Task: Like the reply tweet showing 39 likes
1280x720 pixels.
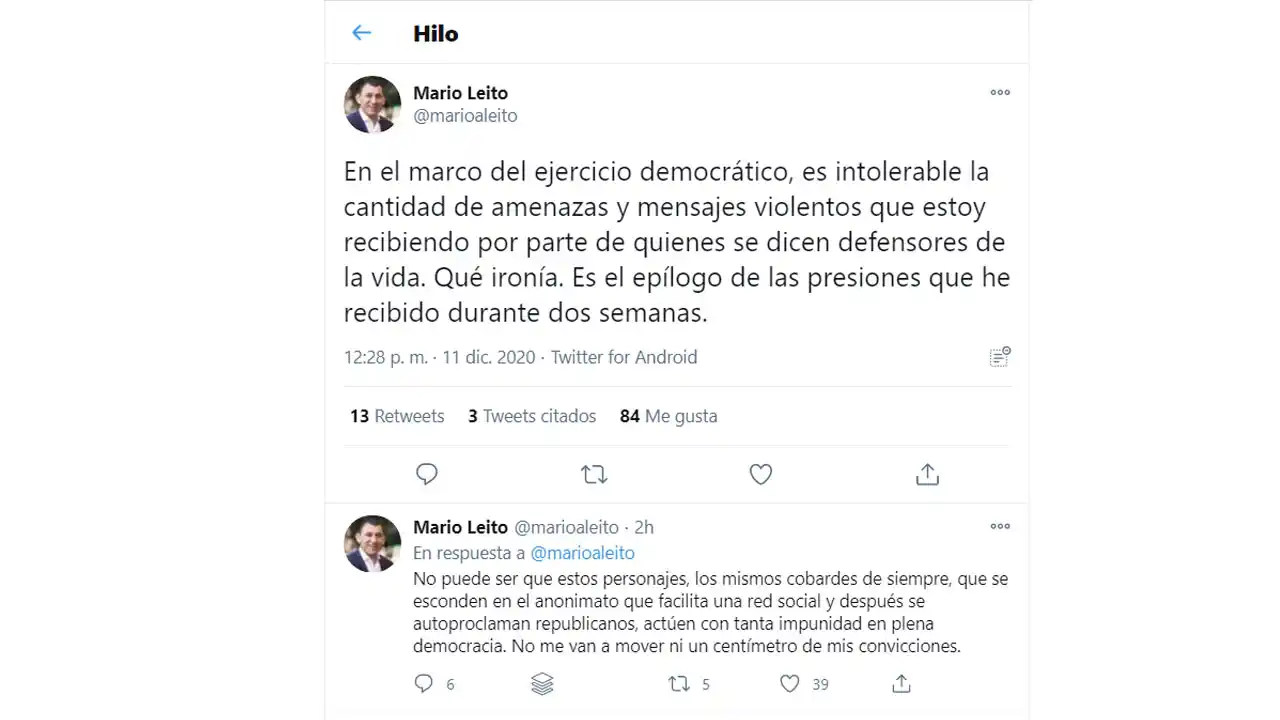Action: [x=789, y=684]
